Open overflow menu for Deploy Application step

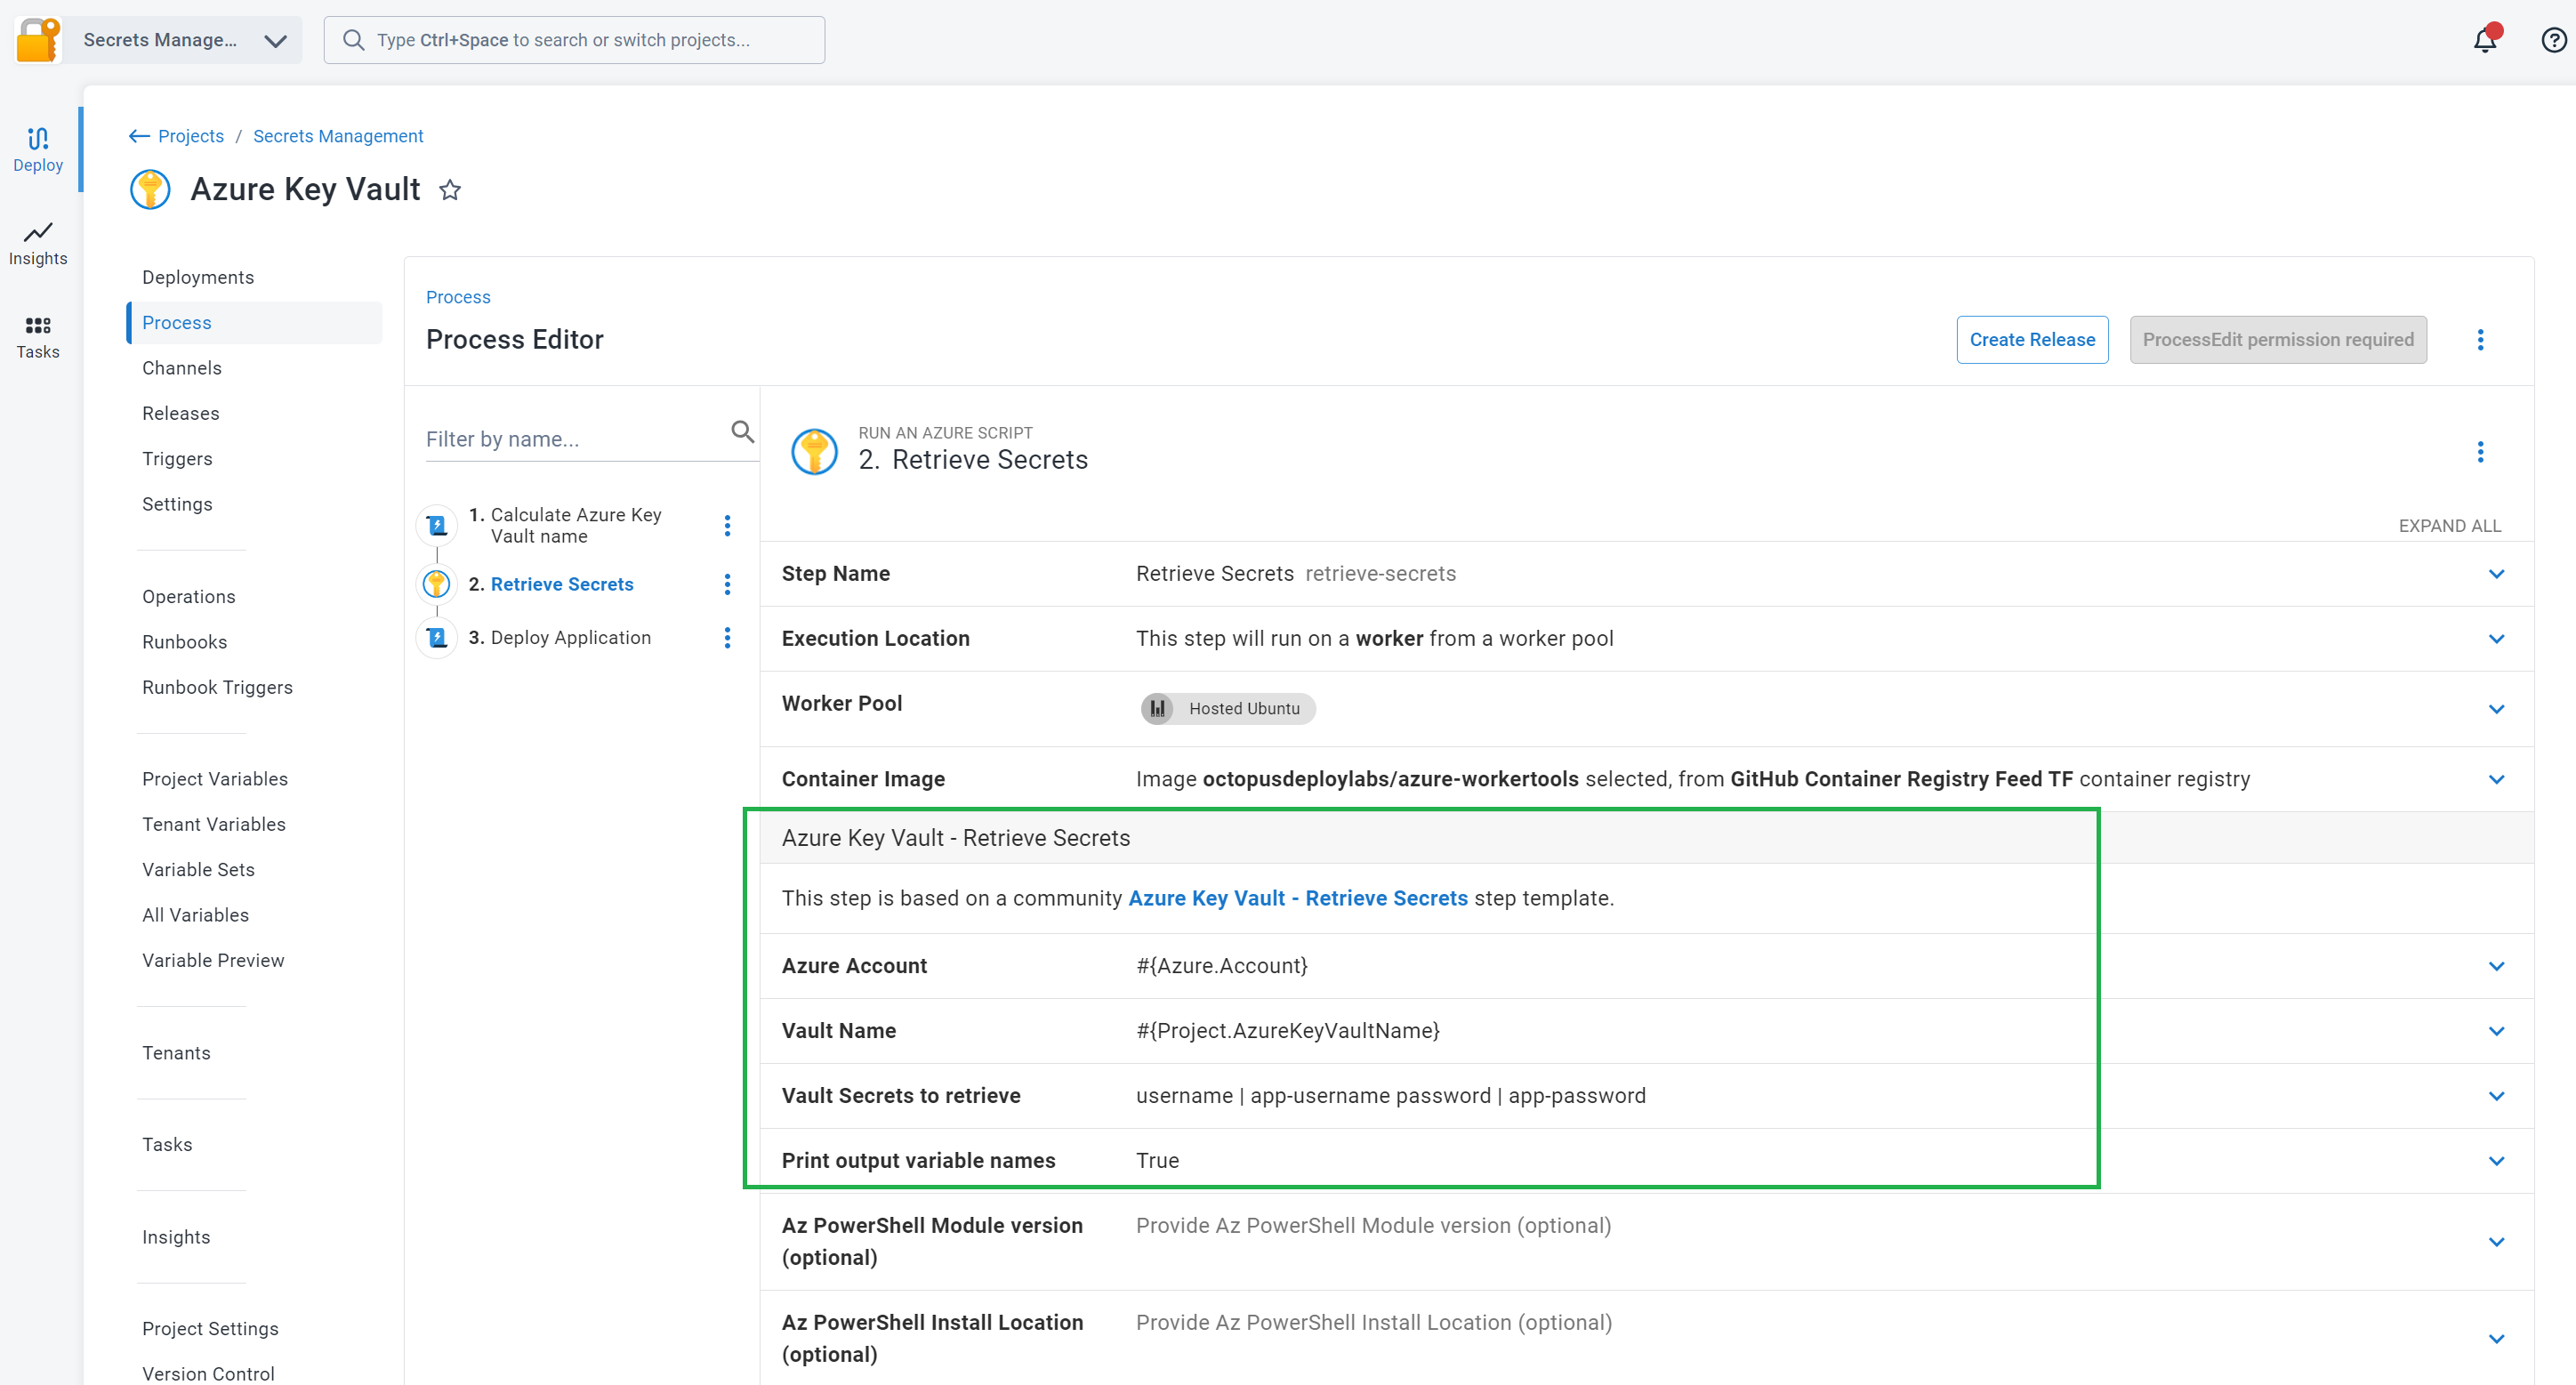pos(727,638)
